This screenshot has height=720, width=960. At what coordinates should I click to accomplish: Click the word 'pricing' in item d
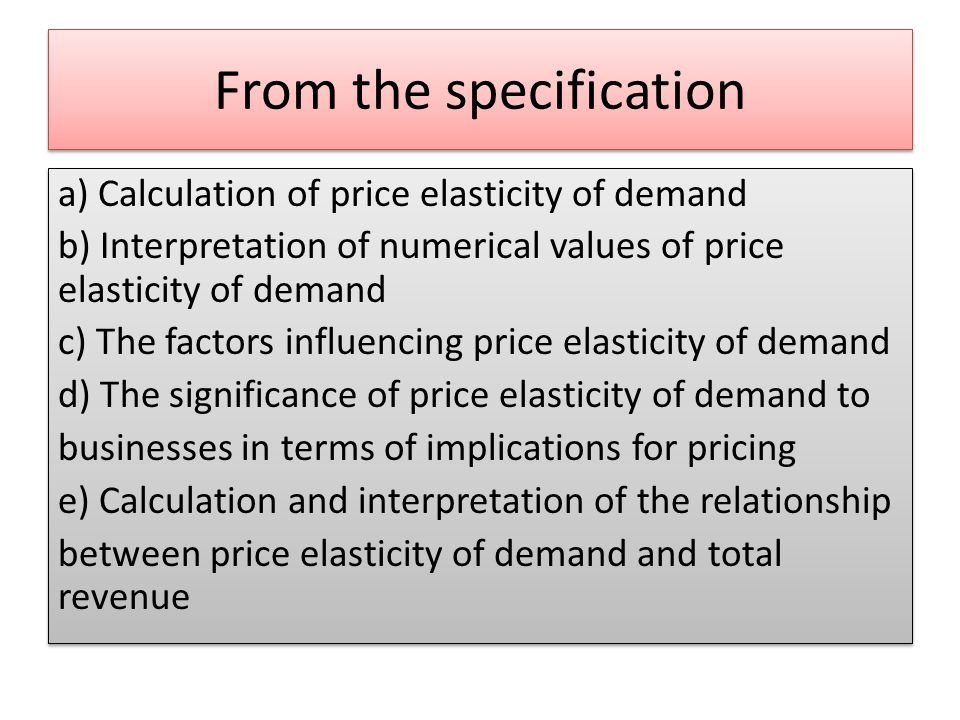click(x=741, y=449)
